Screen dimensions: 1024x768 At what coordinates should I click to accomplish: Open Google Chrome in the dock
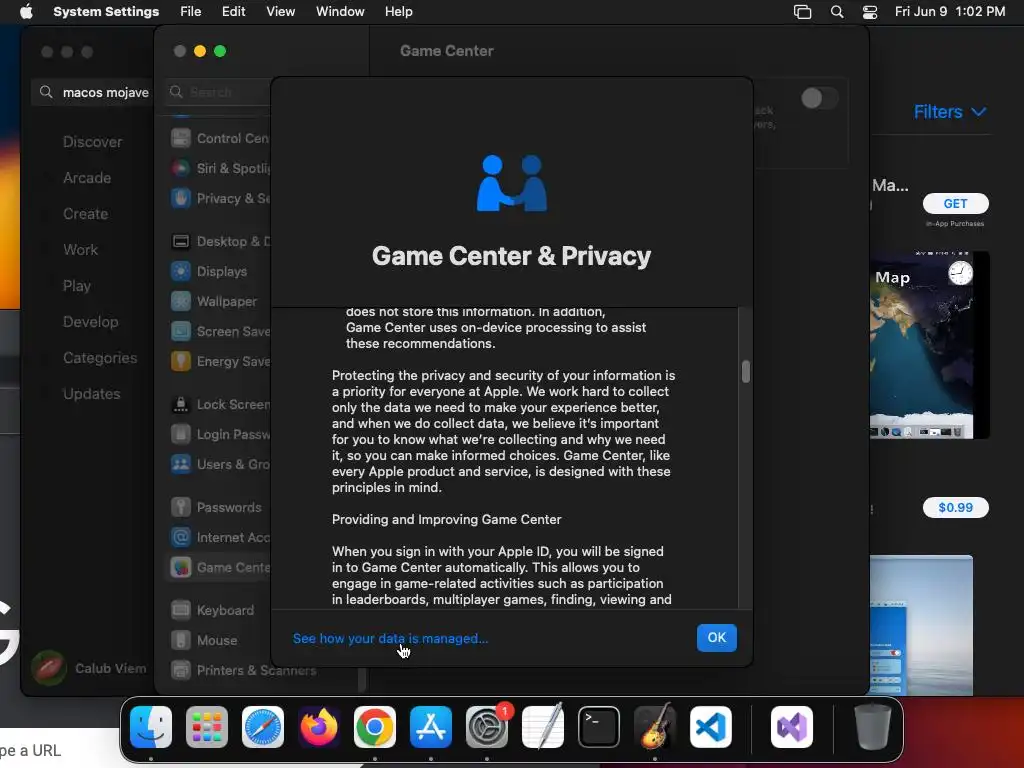375,727
